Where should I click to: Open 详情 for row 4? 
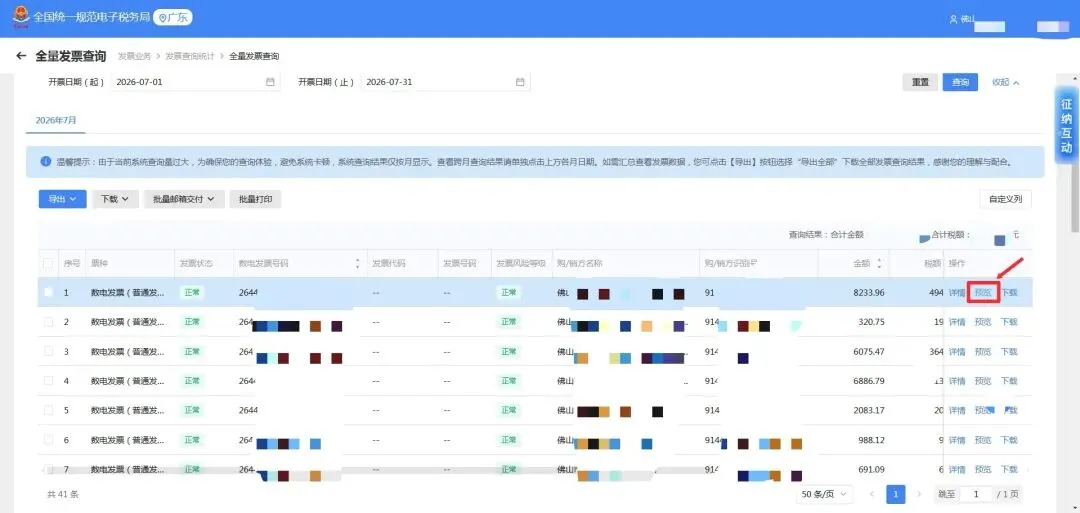point(957,381)
